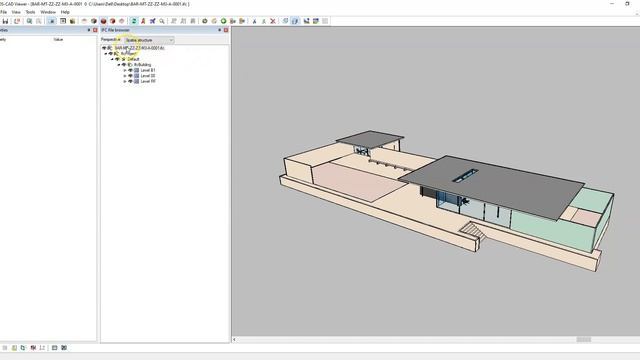Image resolution: width=640 pixels, height=360 pixels.
Task: Expand the Level RF tree node
Action: (x=125, y=81)
